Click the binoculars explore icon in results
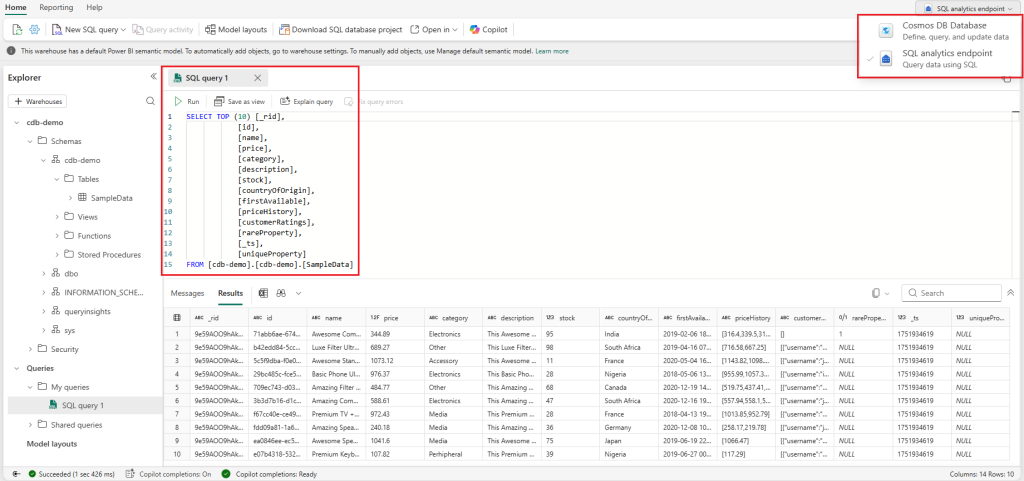 click(281, 294)
